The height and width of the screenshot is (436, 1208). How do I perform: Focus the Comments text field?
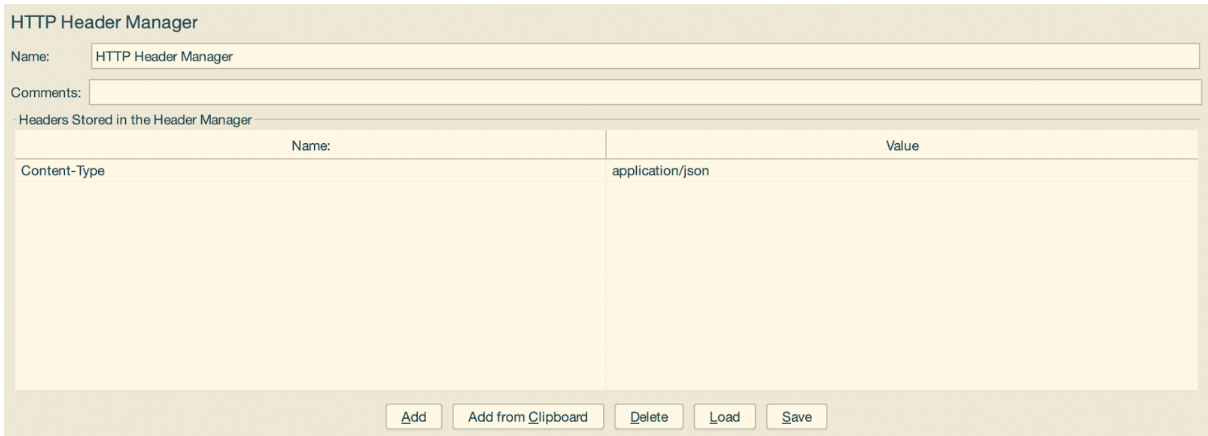coord(644,92)
